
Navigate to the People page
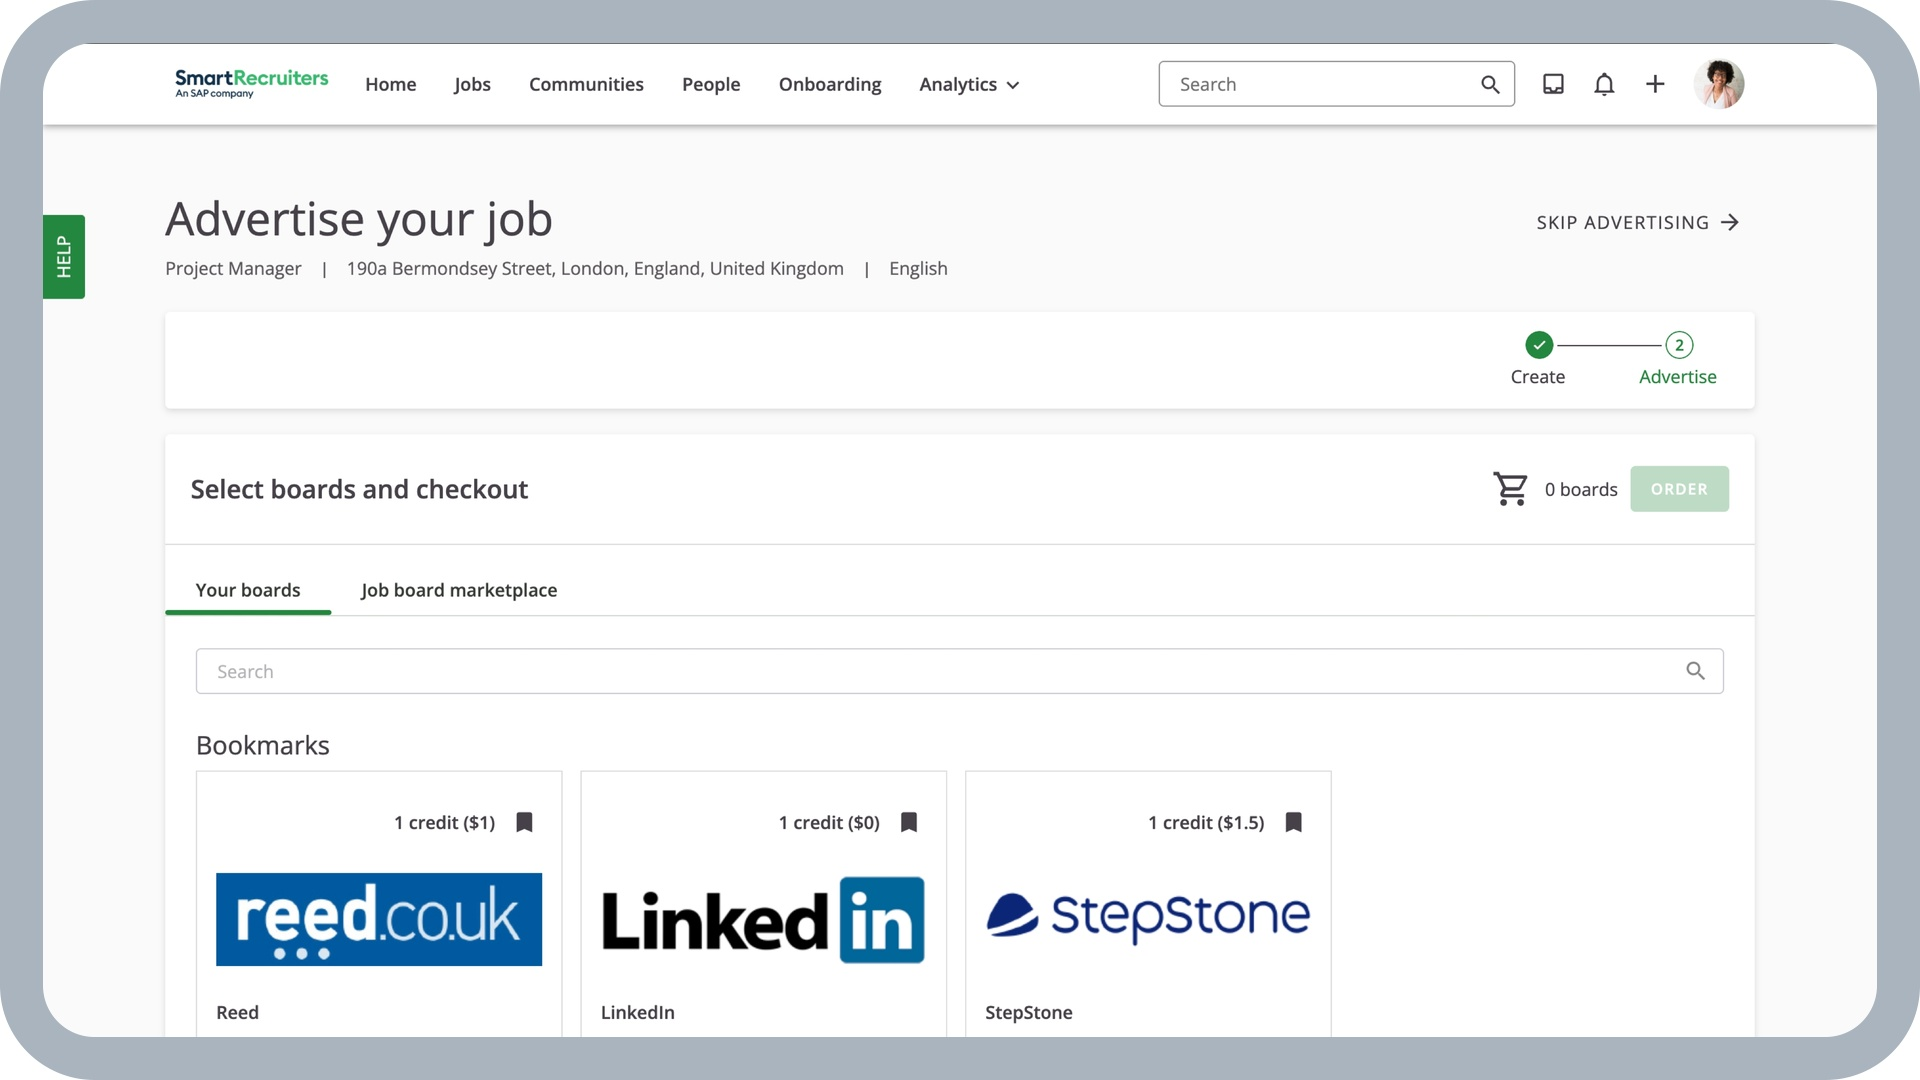click(711, 85)
